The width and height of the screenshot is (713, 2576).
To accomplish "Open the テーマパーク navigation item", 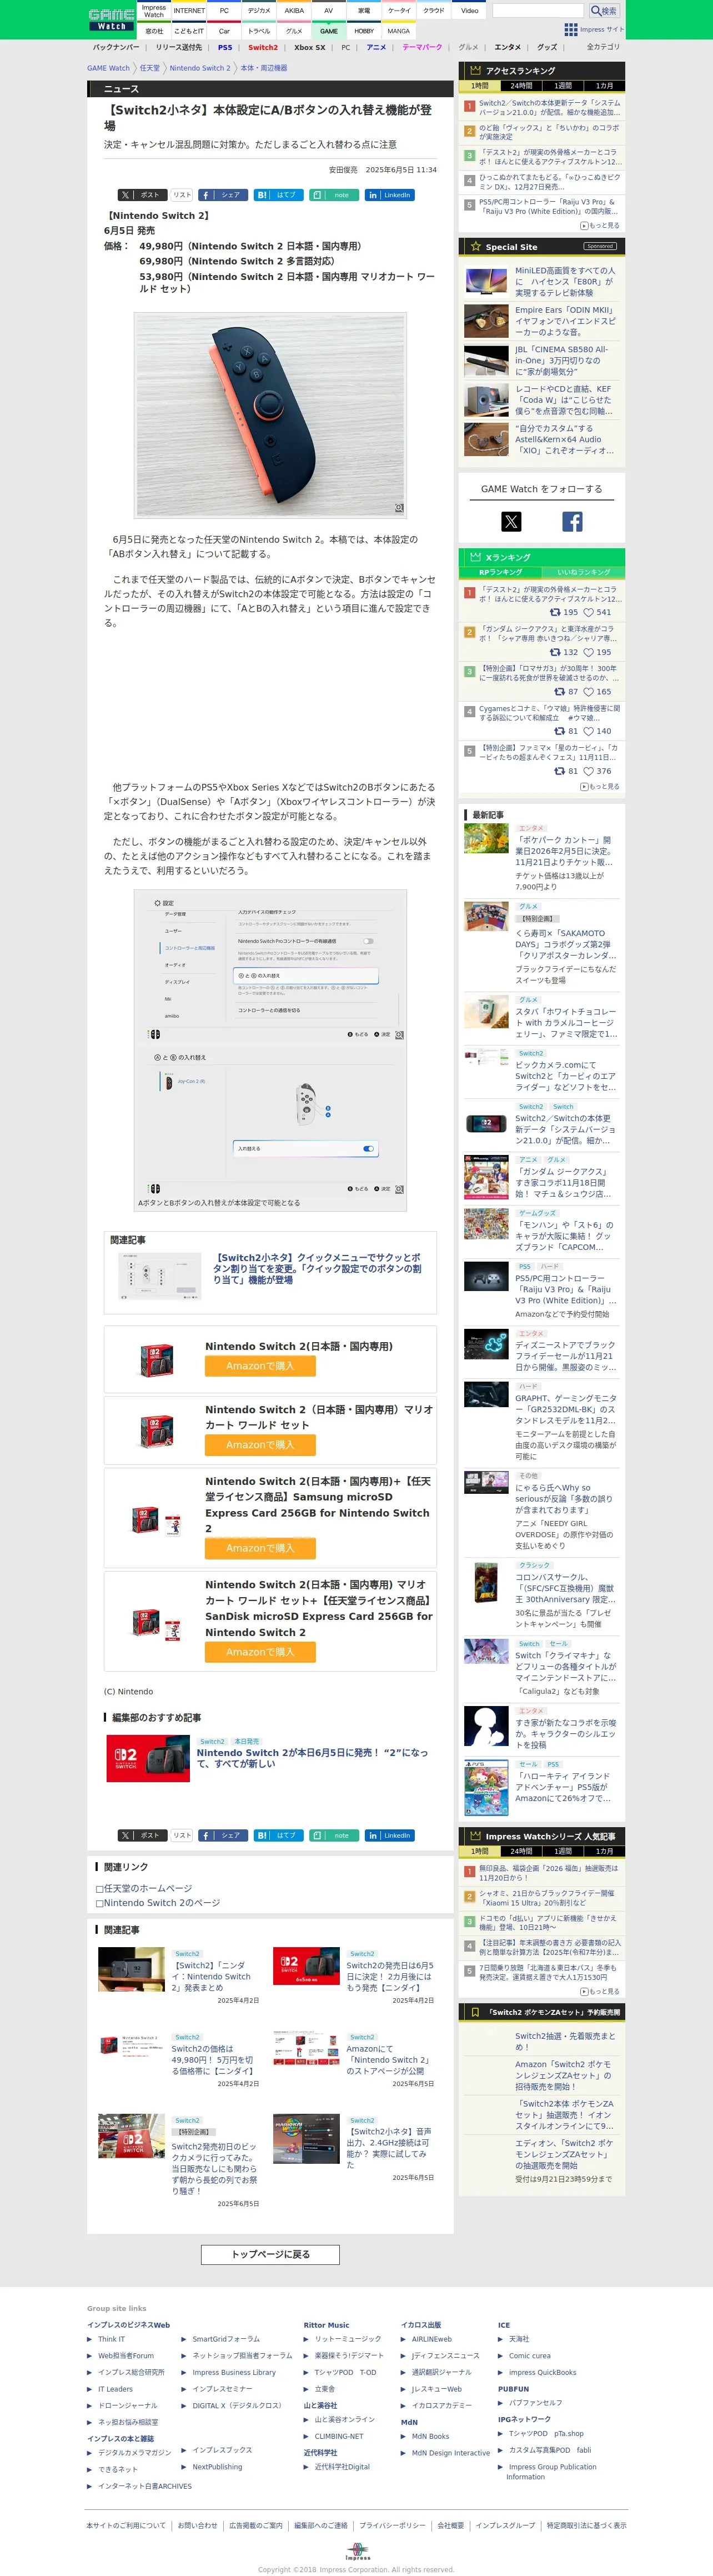I will (x=422, y=47).
